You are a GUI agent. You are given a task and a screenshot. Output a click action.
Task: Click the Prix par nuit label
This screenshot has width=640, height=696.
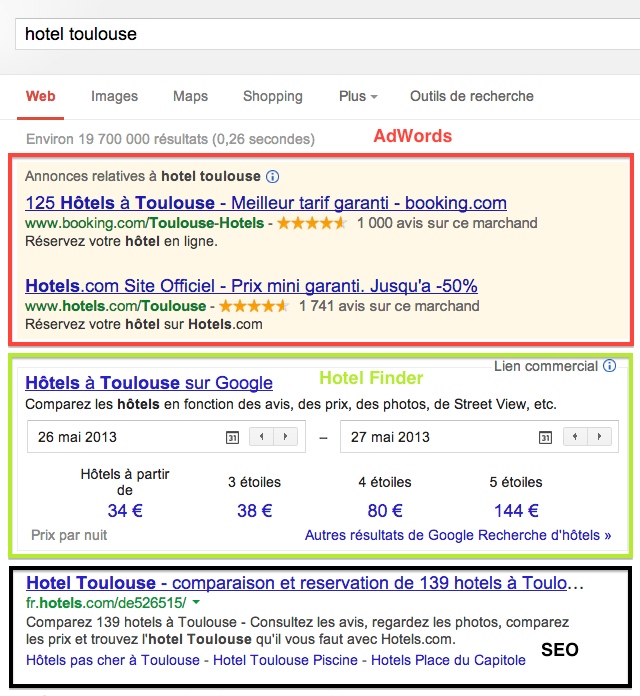pyautogui.click(x=69, y=535)
